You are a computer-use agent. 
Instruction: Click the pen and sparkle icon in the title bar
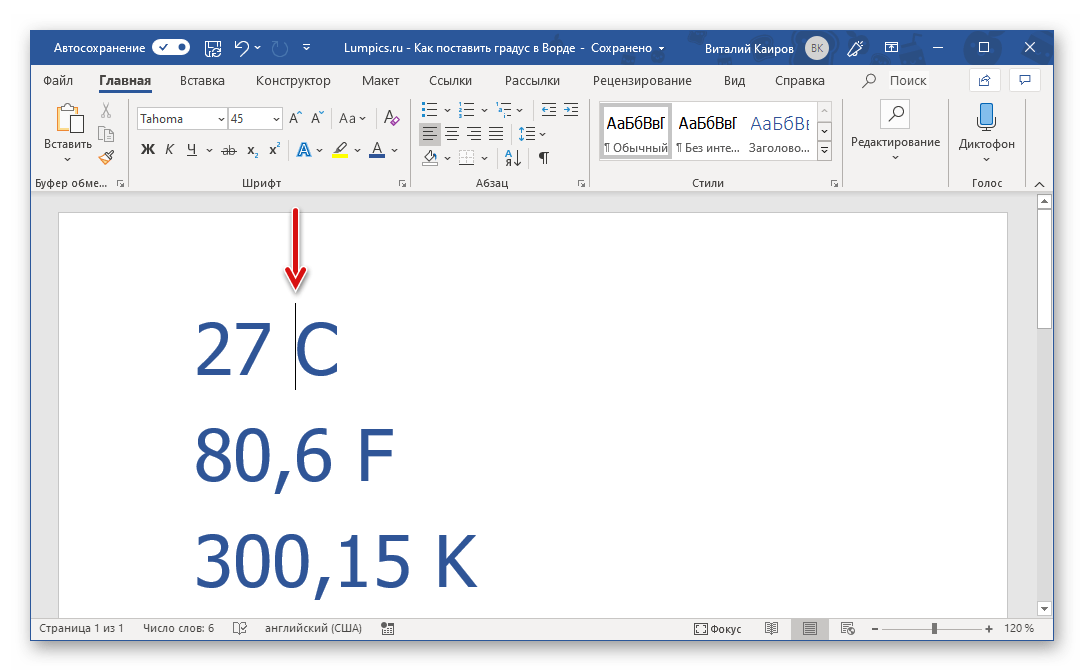tap(855, 48)
